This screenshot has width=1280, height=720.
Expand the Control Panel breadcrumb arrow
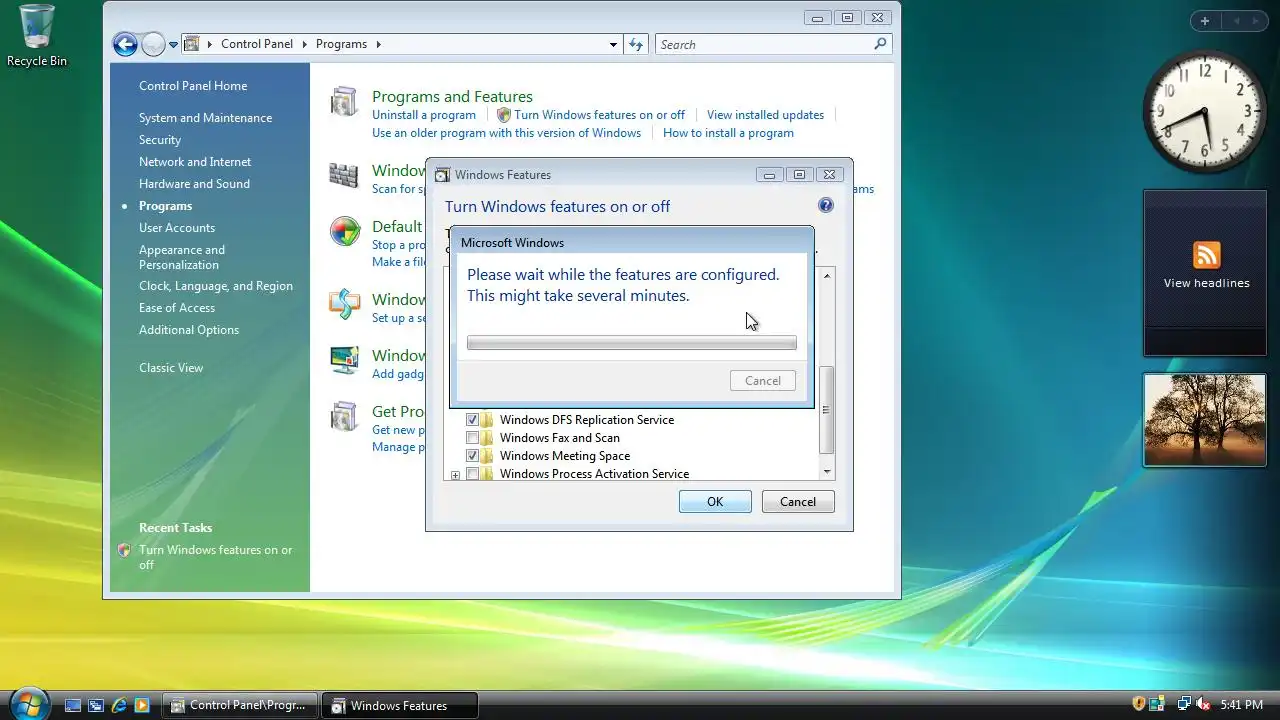click(x=305, y=44)
